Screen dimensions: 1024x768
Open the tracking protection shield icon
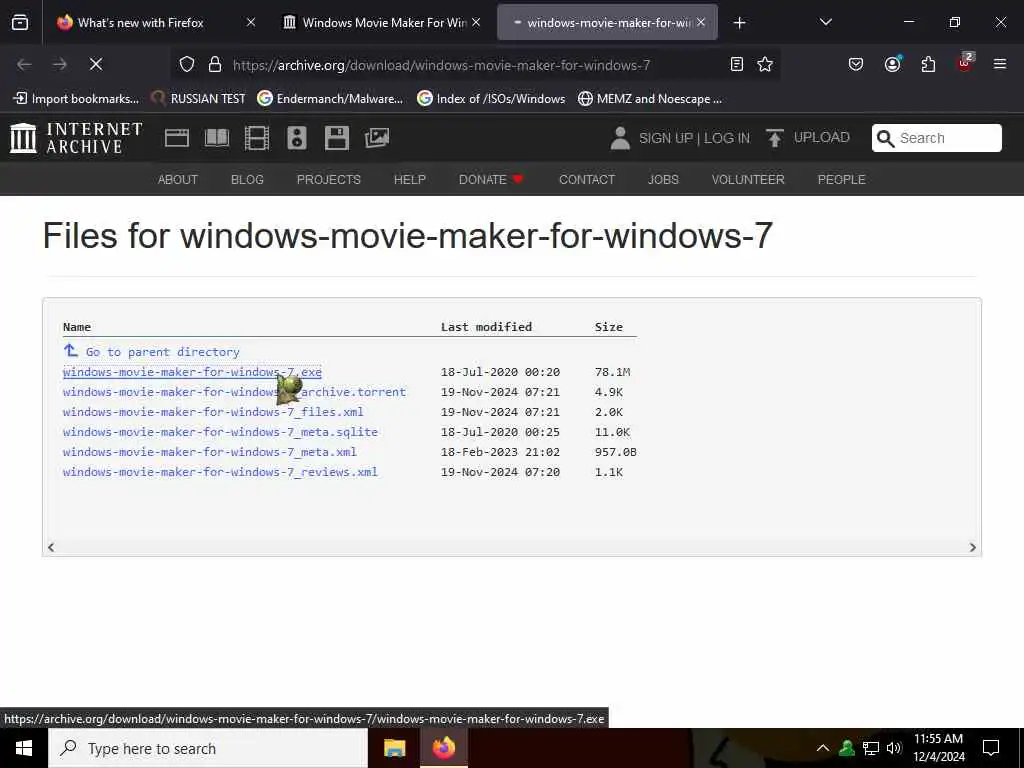click(187, 64)
